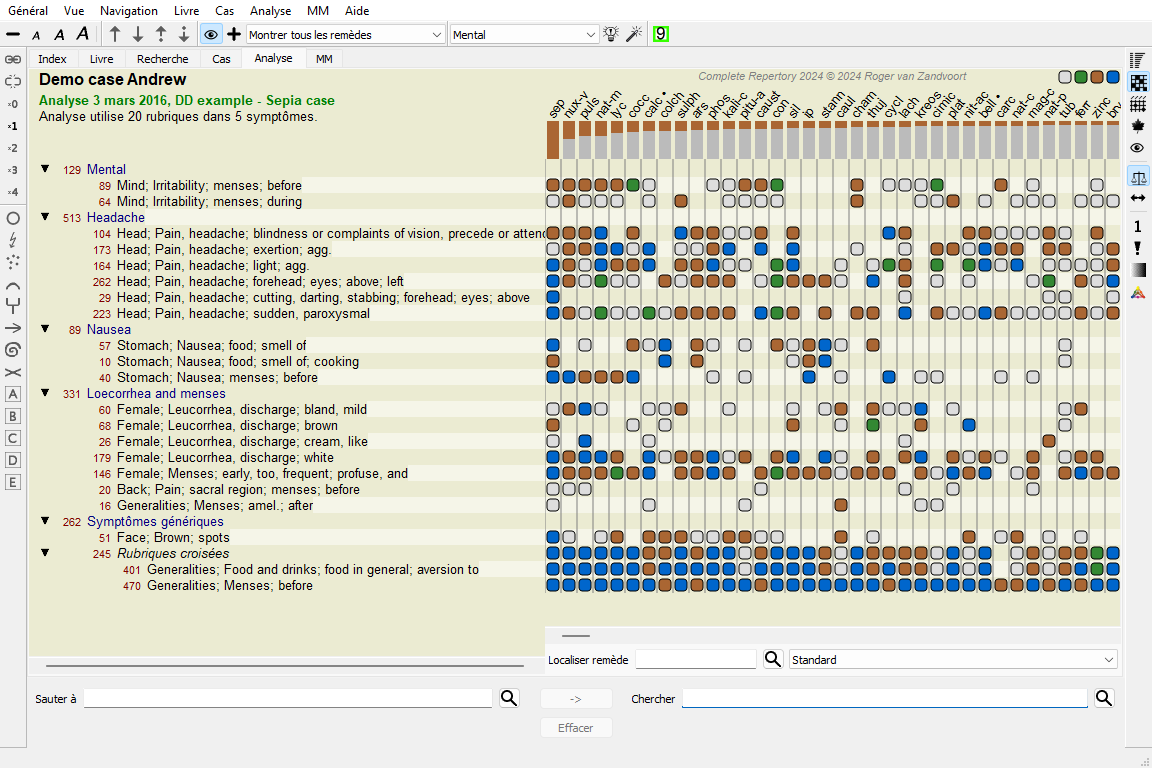1152x768 pixels.
Task: Click the spiral symbol in left sidebar
Action: pos(13,350)
